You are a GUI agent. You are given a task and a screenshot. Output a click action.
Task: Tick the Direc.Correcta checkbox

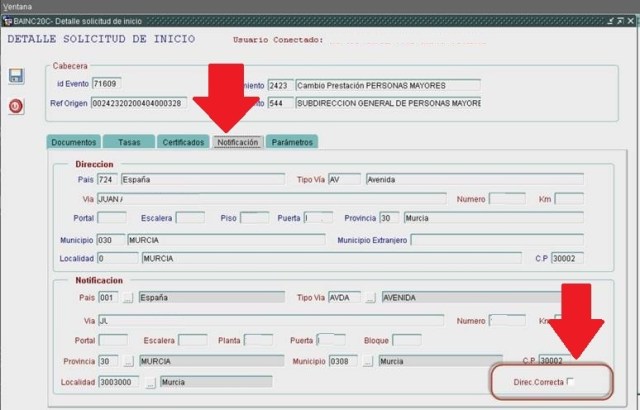[x=571, y=382]
